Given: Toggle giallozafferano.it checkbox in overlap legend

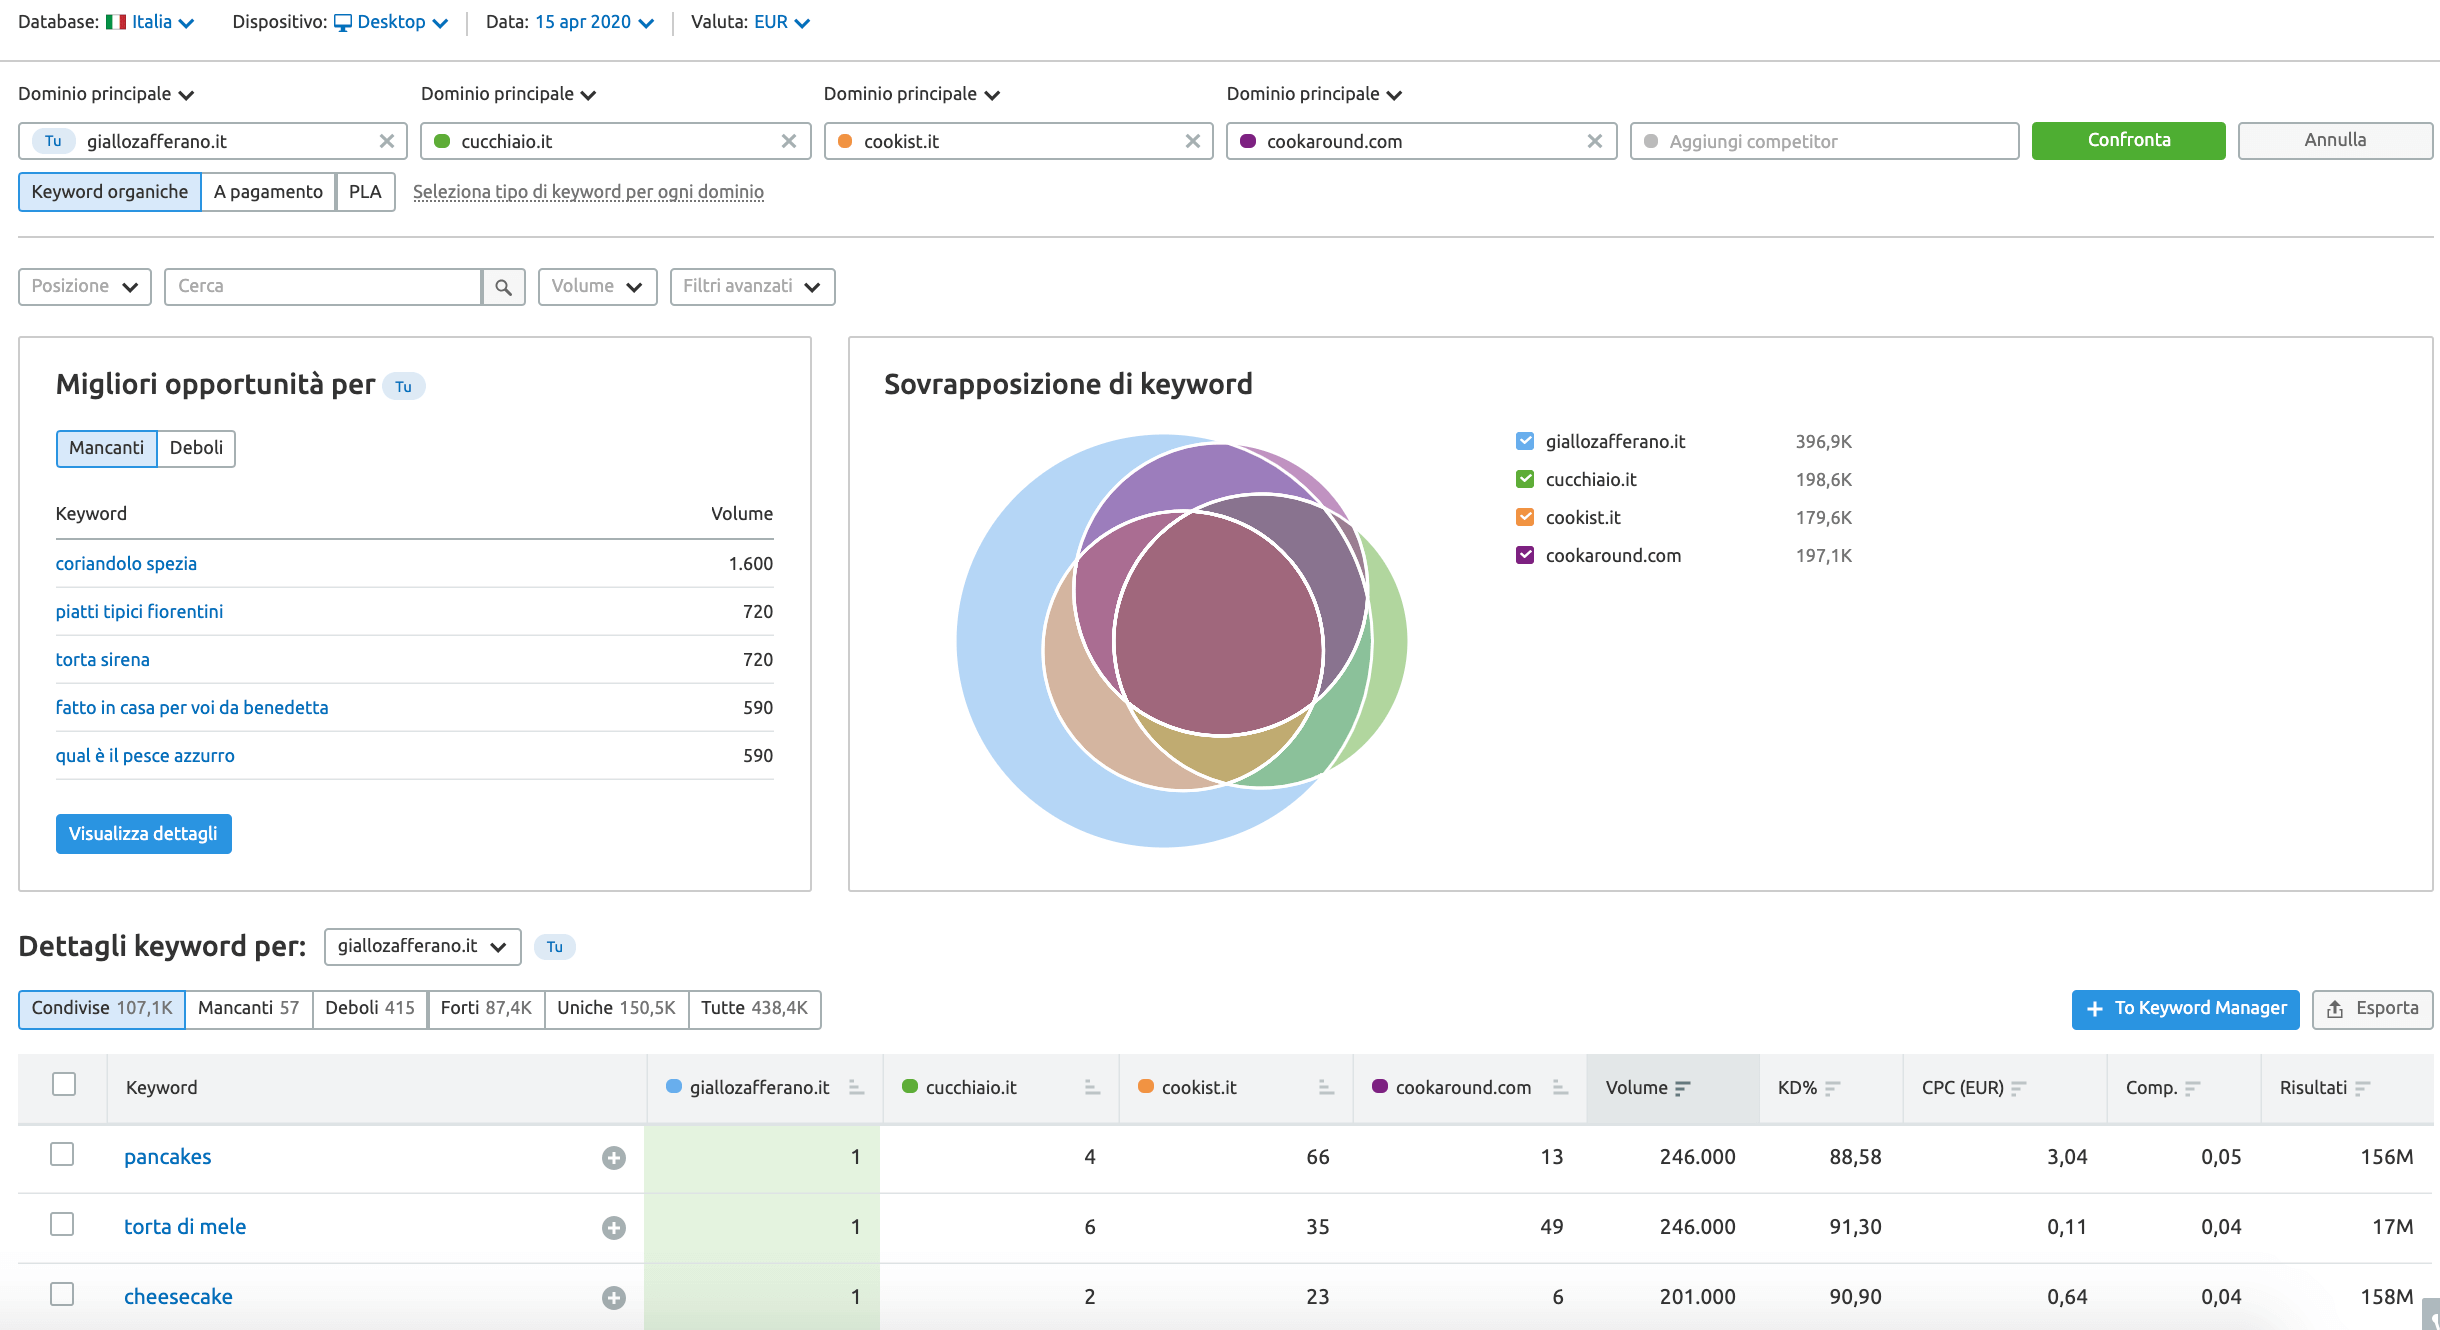Looking at the screenshot, I should [x=1525, y=441].
